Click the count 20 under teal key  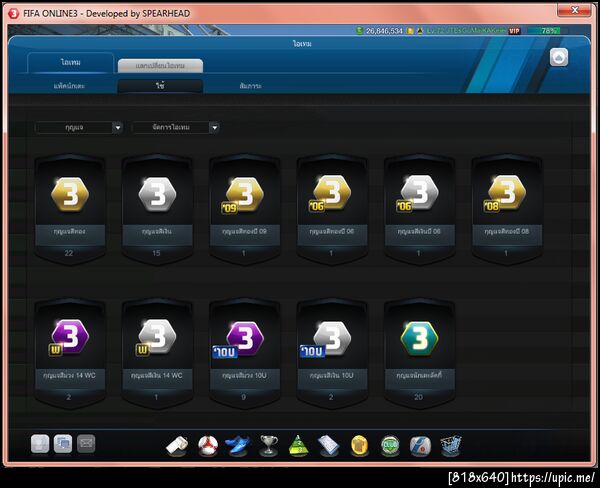(x=419, y=397)
